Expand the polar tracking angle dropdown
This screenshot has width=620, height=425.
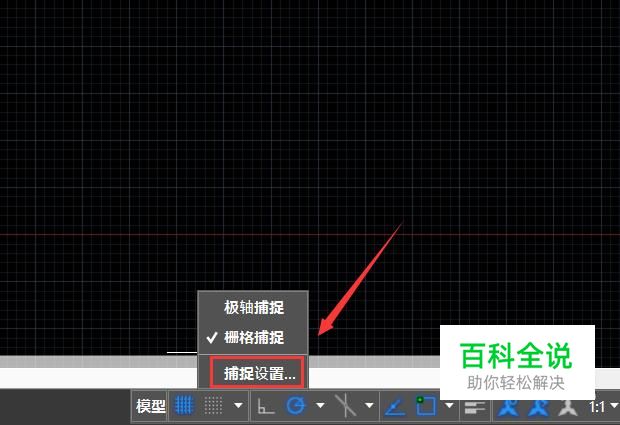tap(320, 405)
